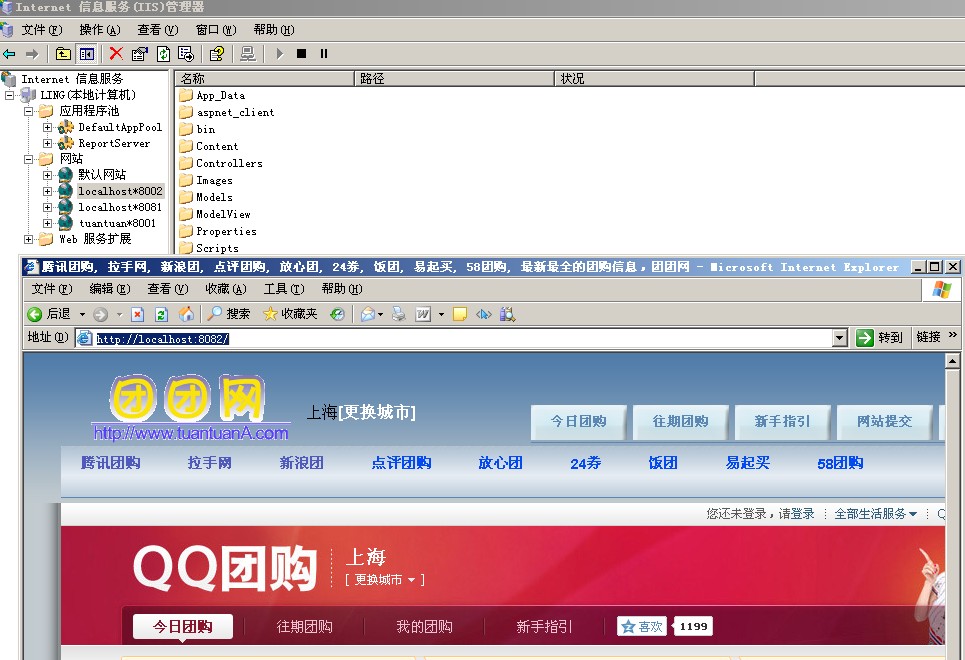Screen dimensions: 965x660
Task: Collapse the LING local computer node
Action: (9, 95)
